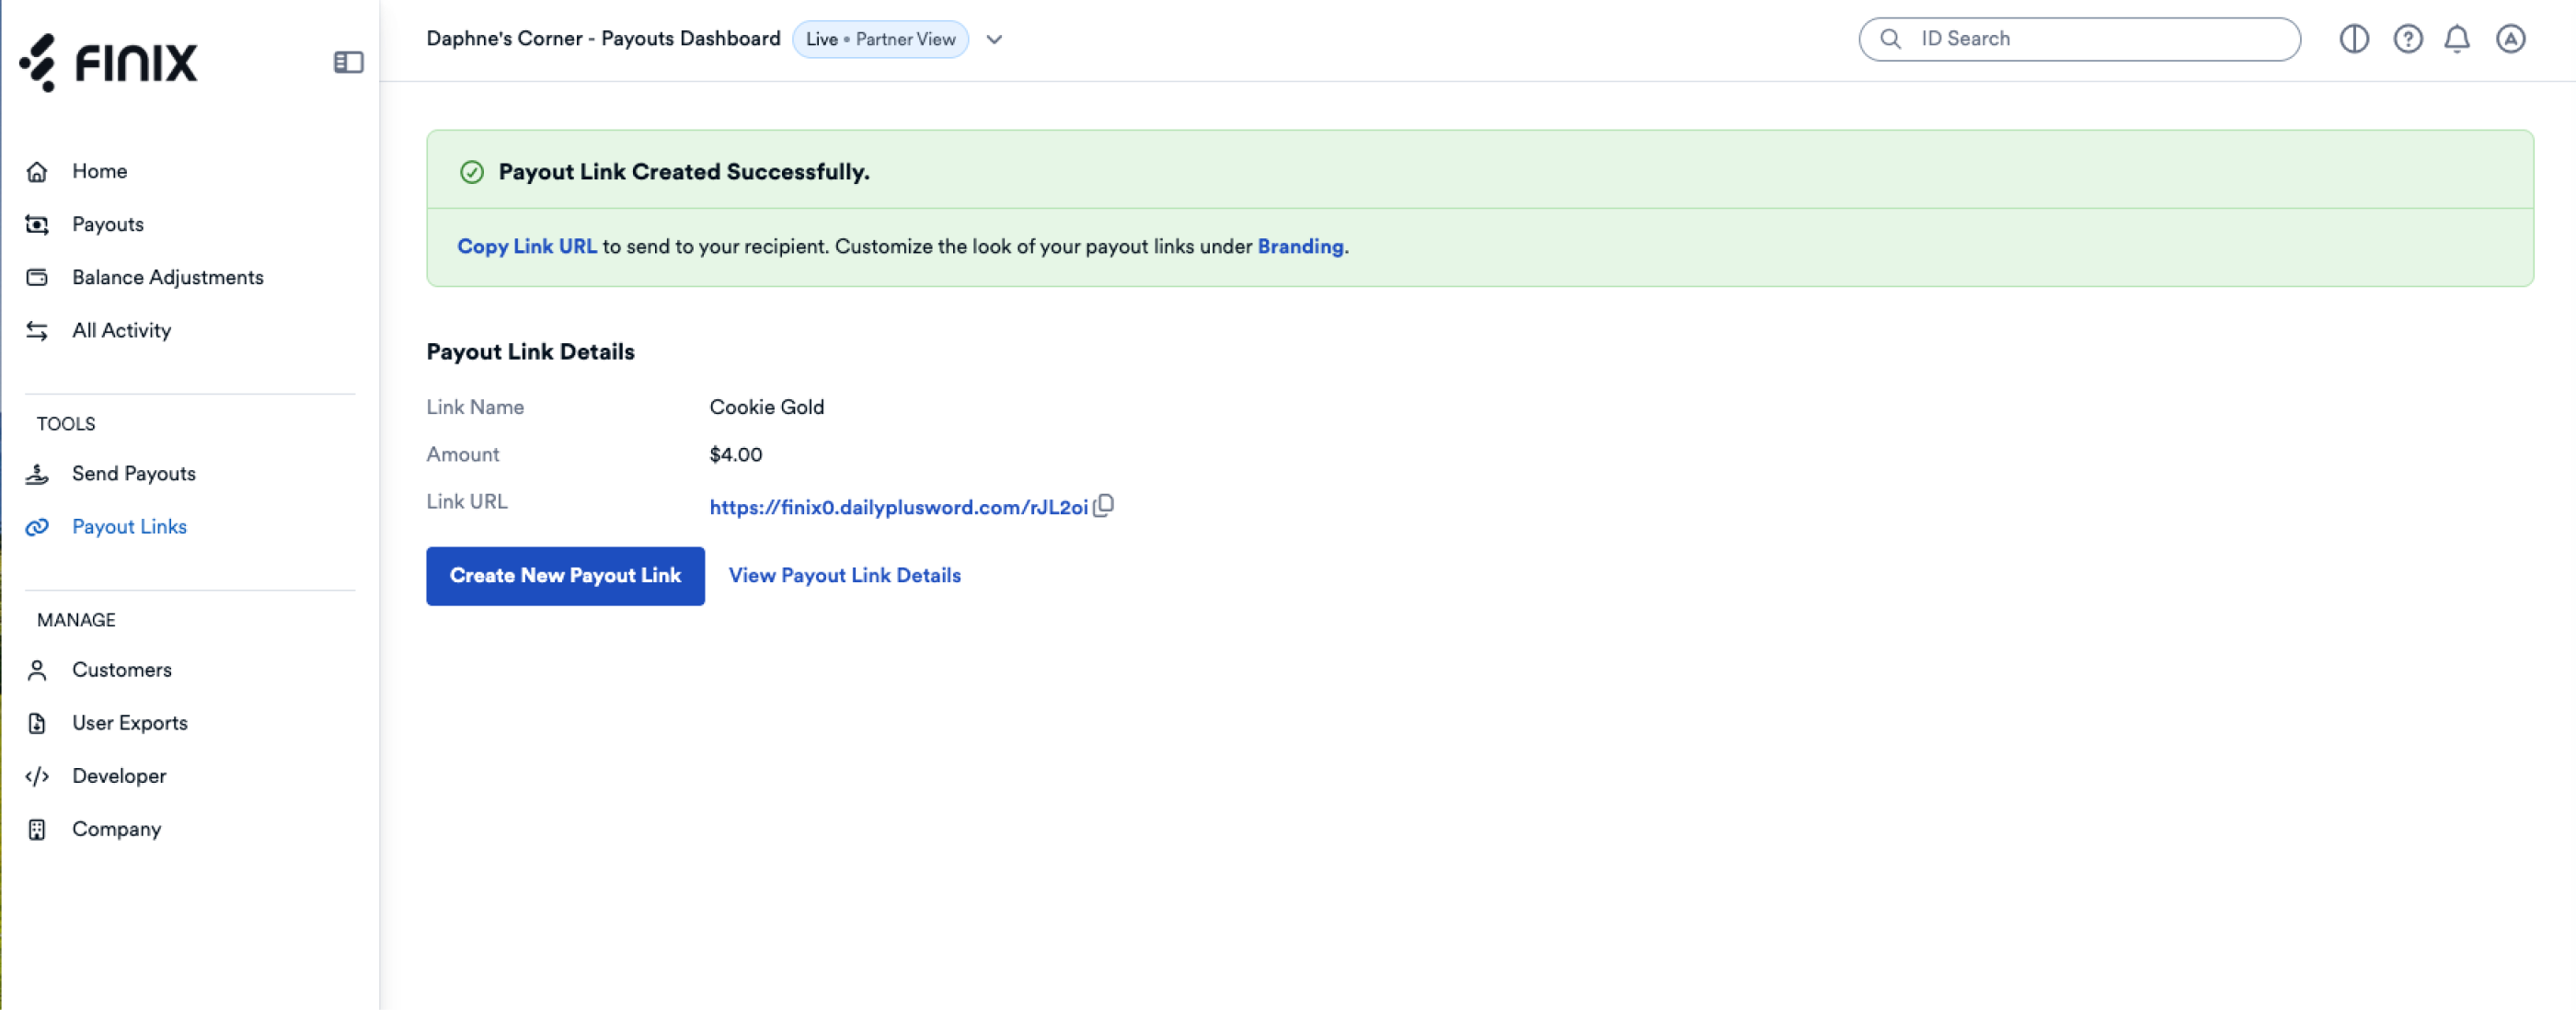Click the Link URL field label
This screenshot has height=1010, width=2576.
(467, 501)
